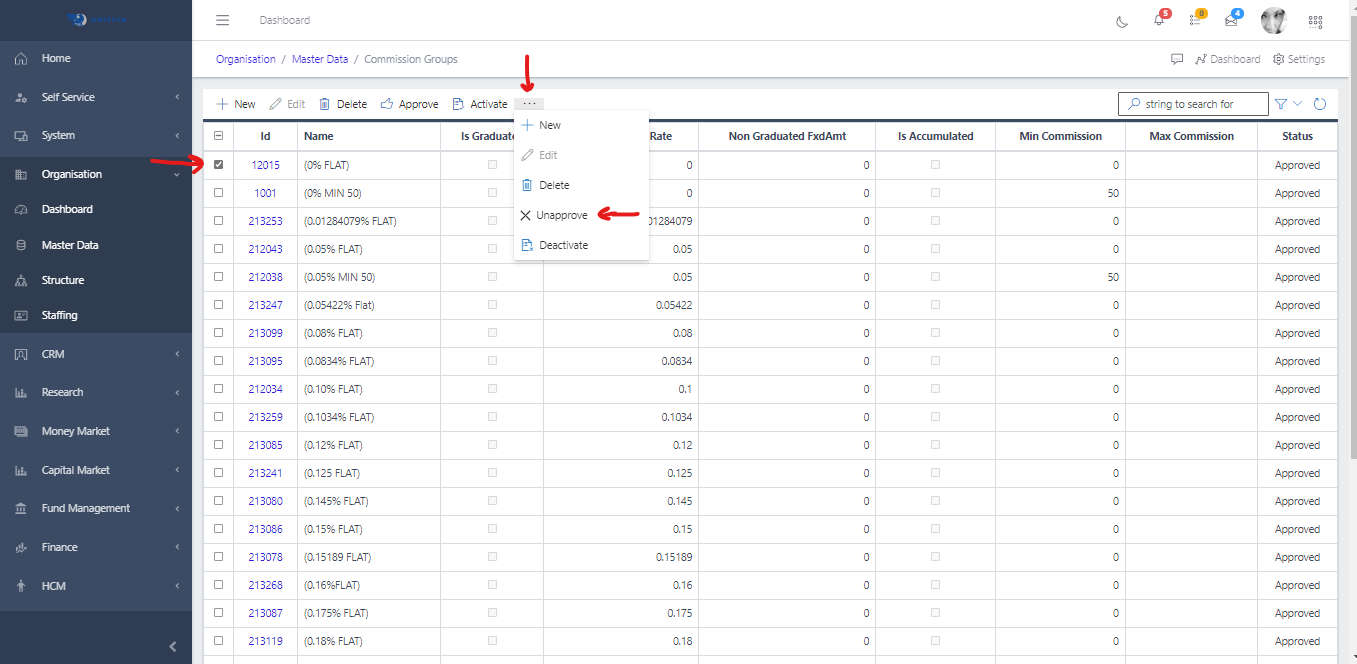Check the checkbox for row 1001
This screenshot has height=664, width=1357.
pos(218,193)
